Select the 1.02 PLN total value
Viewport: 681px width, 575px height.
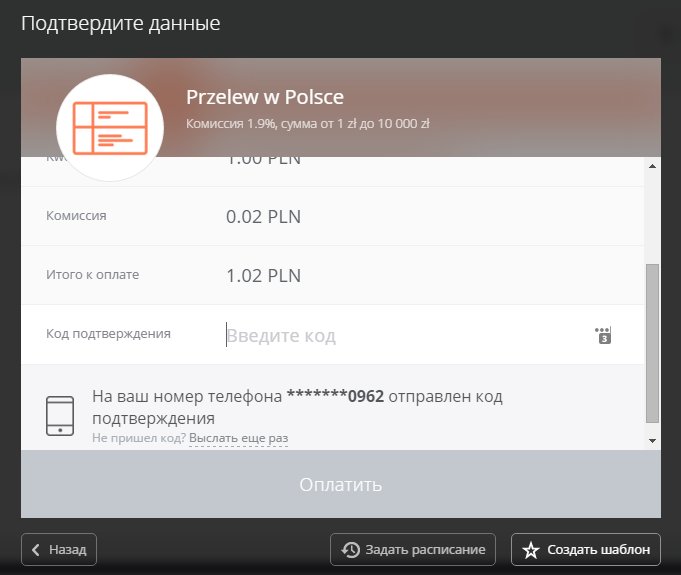[x=263, y=276]
